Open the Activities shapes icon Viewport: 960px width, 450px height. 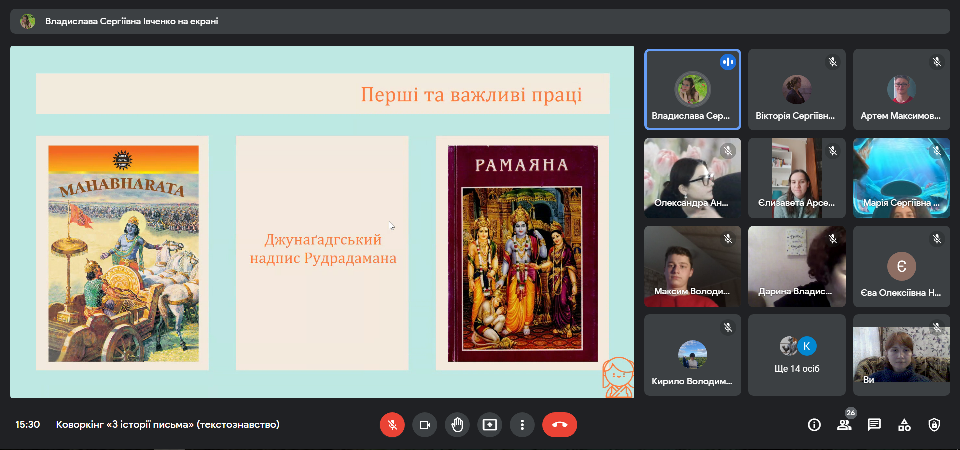(904, 424)
